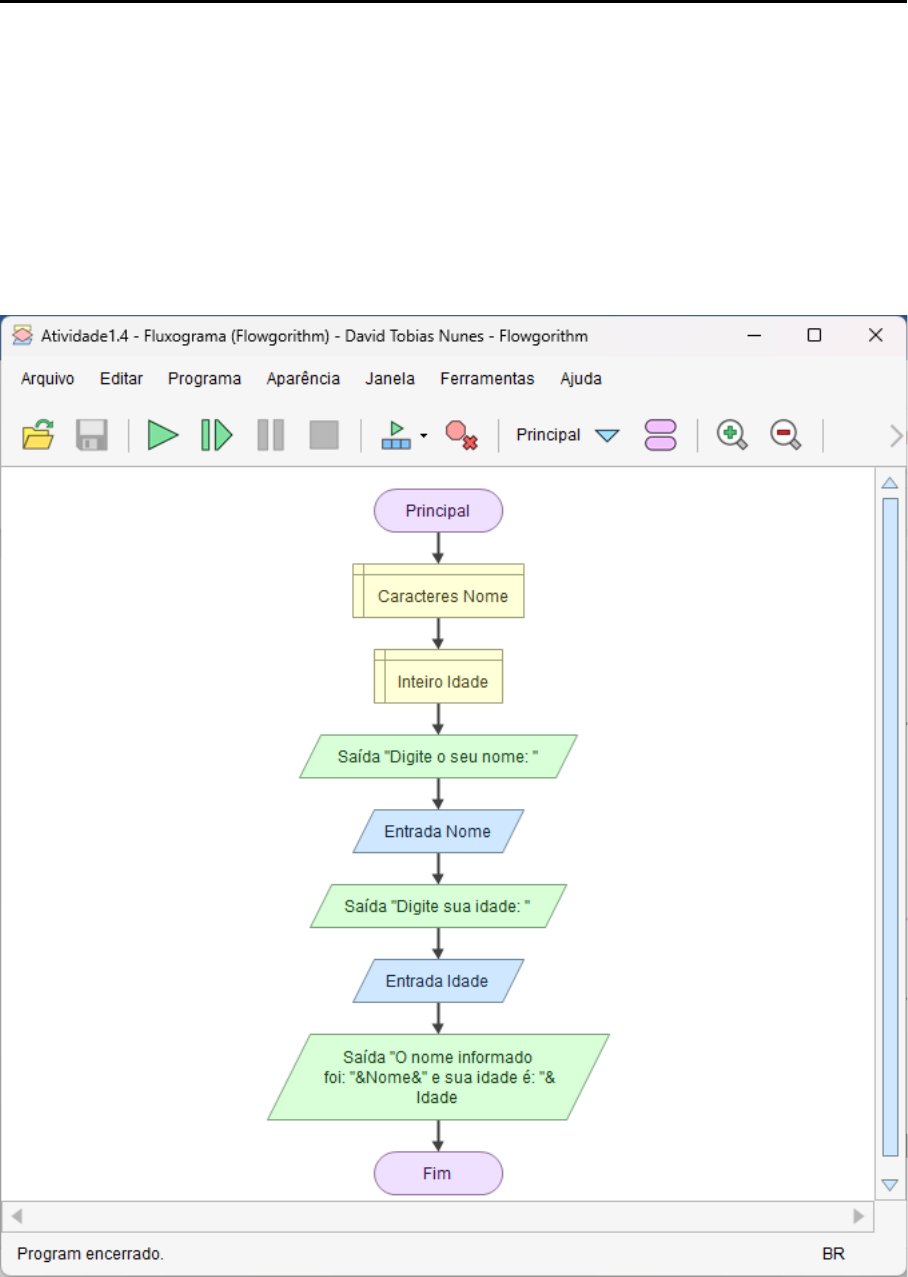
Task: Open the run speed dropdown arrow
Action: [x=424, y=436]
